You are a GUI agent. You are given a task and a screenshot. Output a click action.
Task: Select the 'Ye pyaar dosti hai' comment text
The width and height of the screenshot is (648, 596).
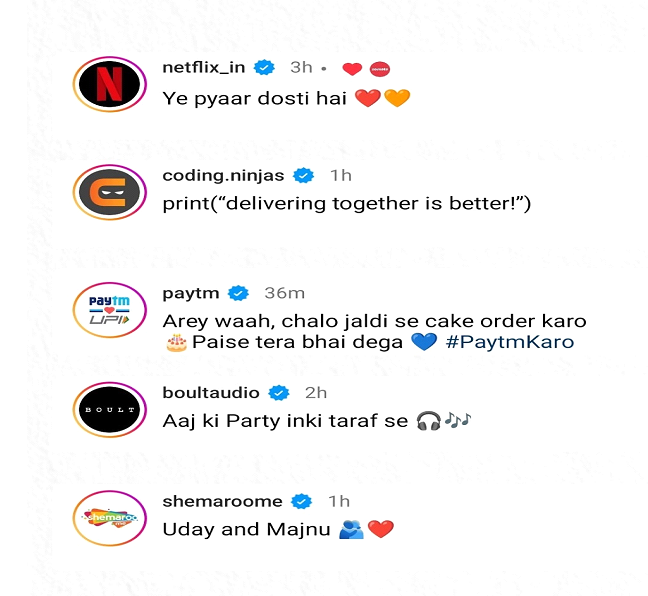coord(255,99)
